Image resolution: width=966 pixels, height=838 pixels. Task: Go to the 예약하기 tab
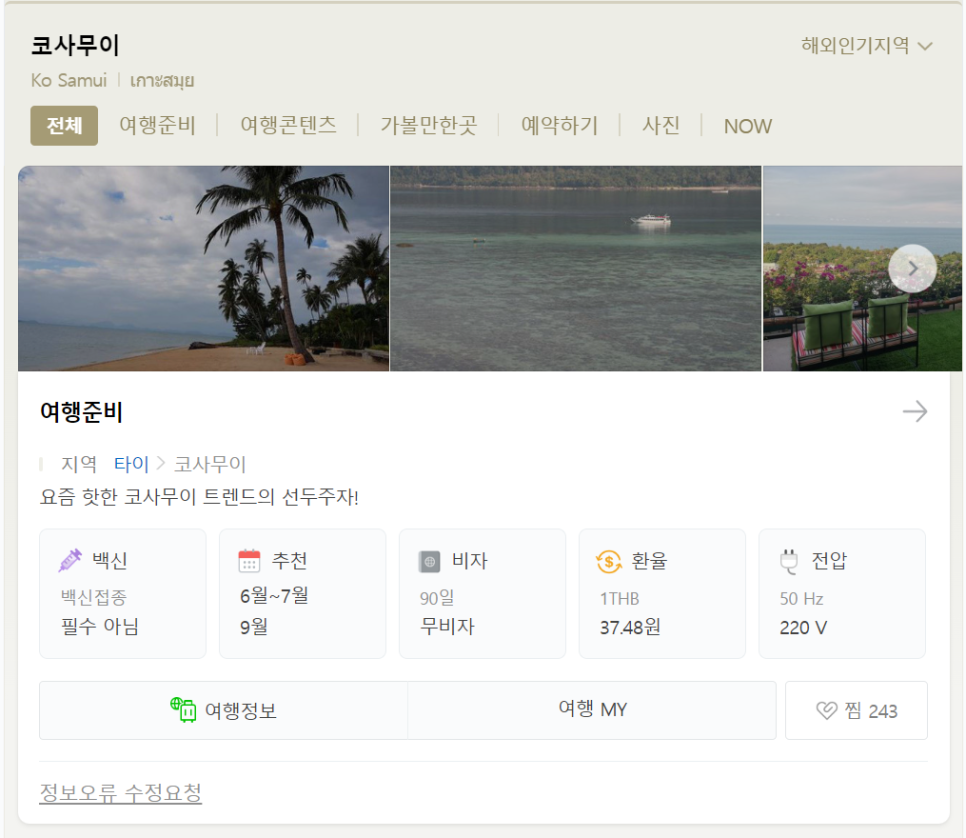pos(559,126)
